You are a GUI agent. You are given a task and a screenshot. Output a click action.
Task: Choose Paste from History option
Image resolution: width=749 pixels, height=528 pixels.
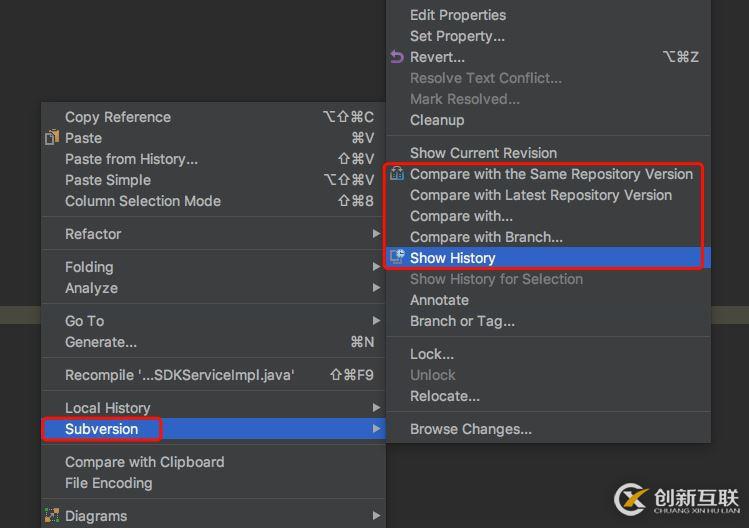[x=131, y=159]
